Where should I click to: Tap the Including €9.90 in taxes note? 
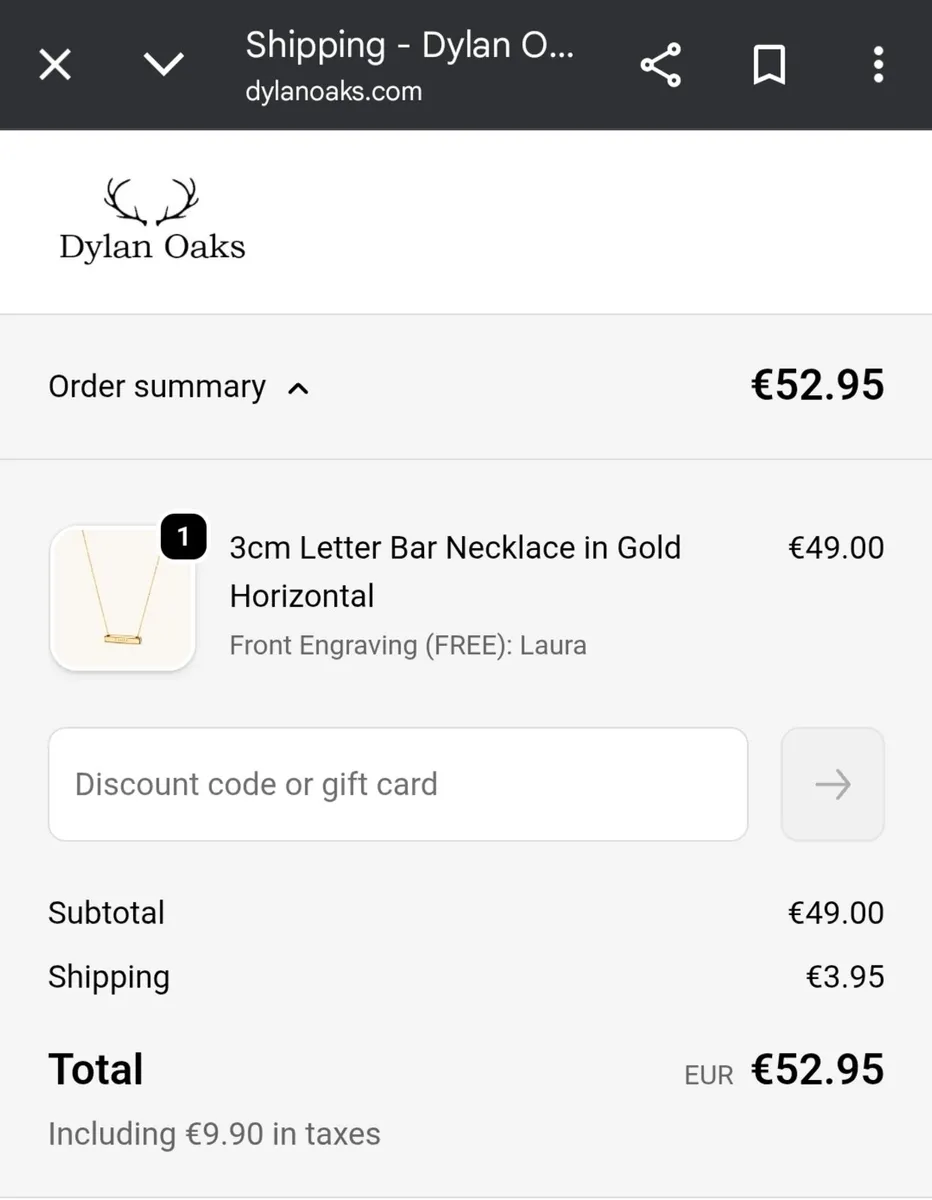214,1134
